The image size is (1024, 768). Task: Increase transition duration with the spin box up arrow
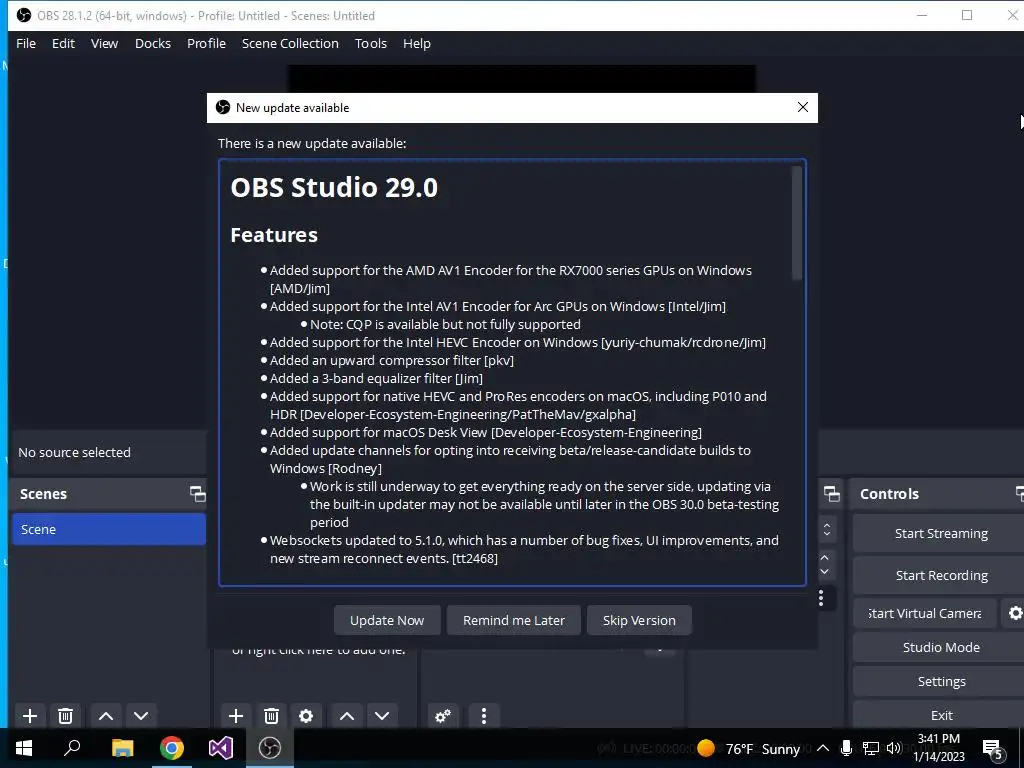[x=825, y=558]
